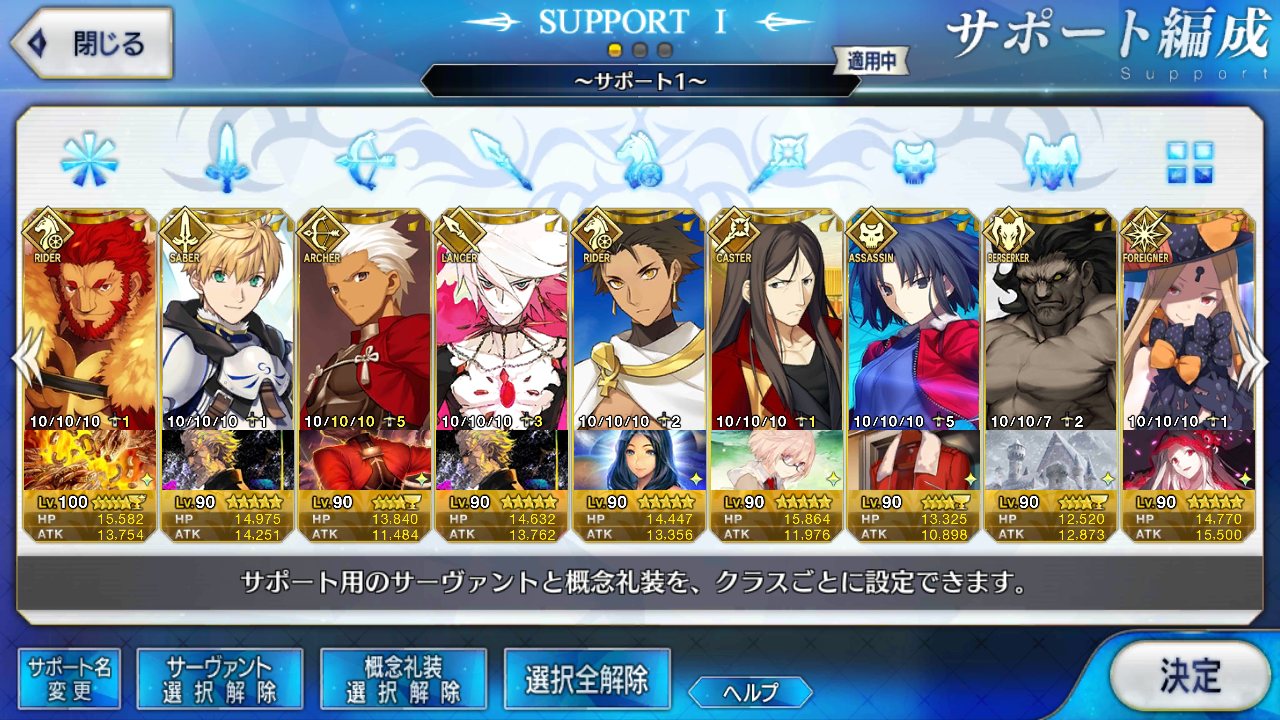Viewport: 1280px width, 720px height.
Task: Select the Rider class horse icon
Action: (639, 159)
